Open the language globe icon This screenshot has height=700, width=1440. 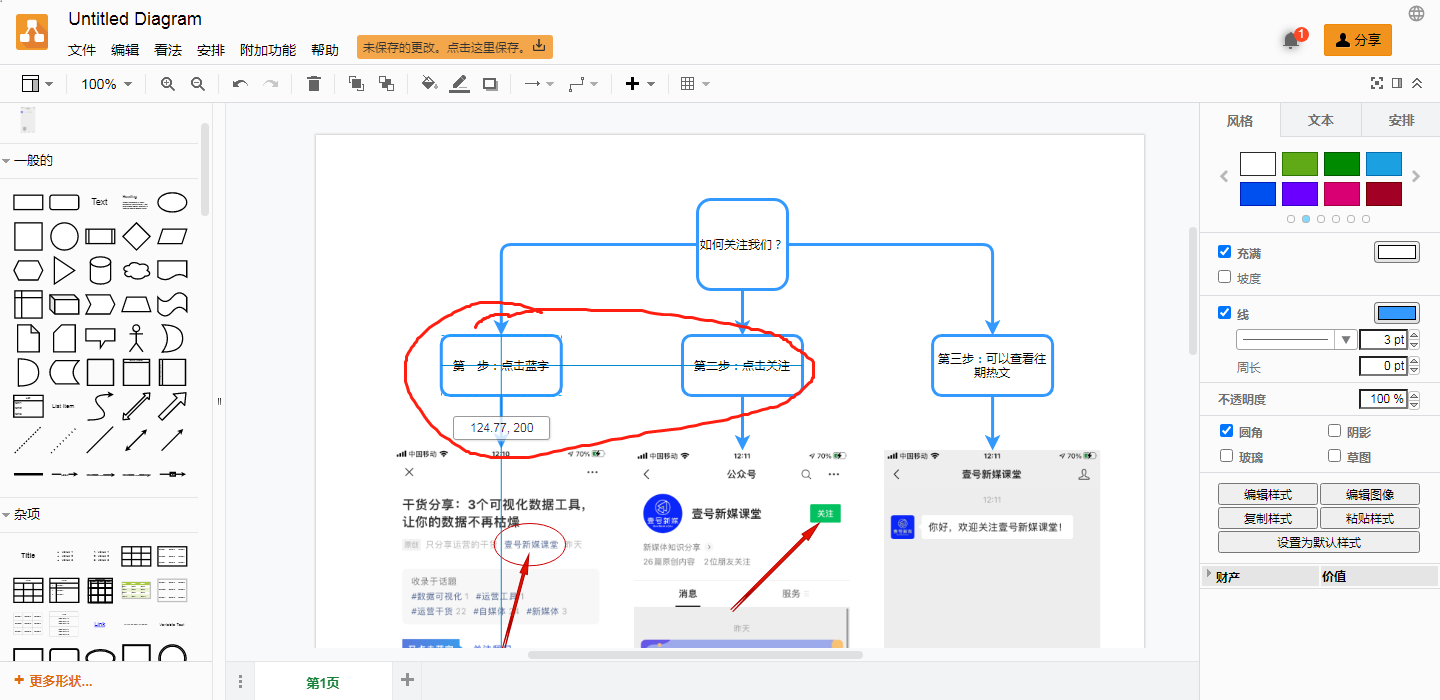(1417, 14)
